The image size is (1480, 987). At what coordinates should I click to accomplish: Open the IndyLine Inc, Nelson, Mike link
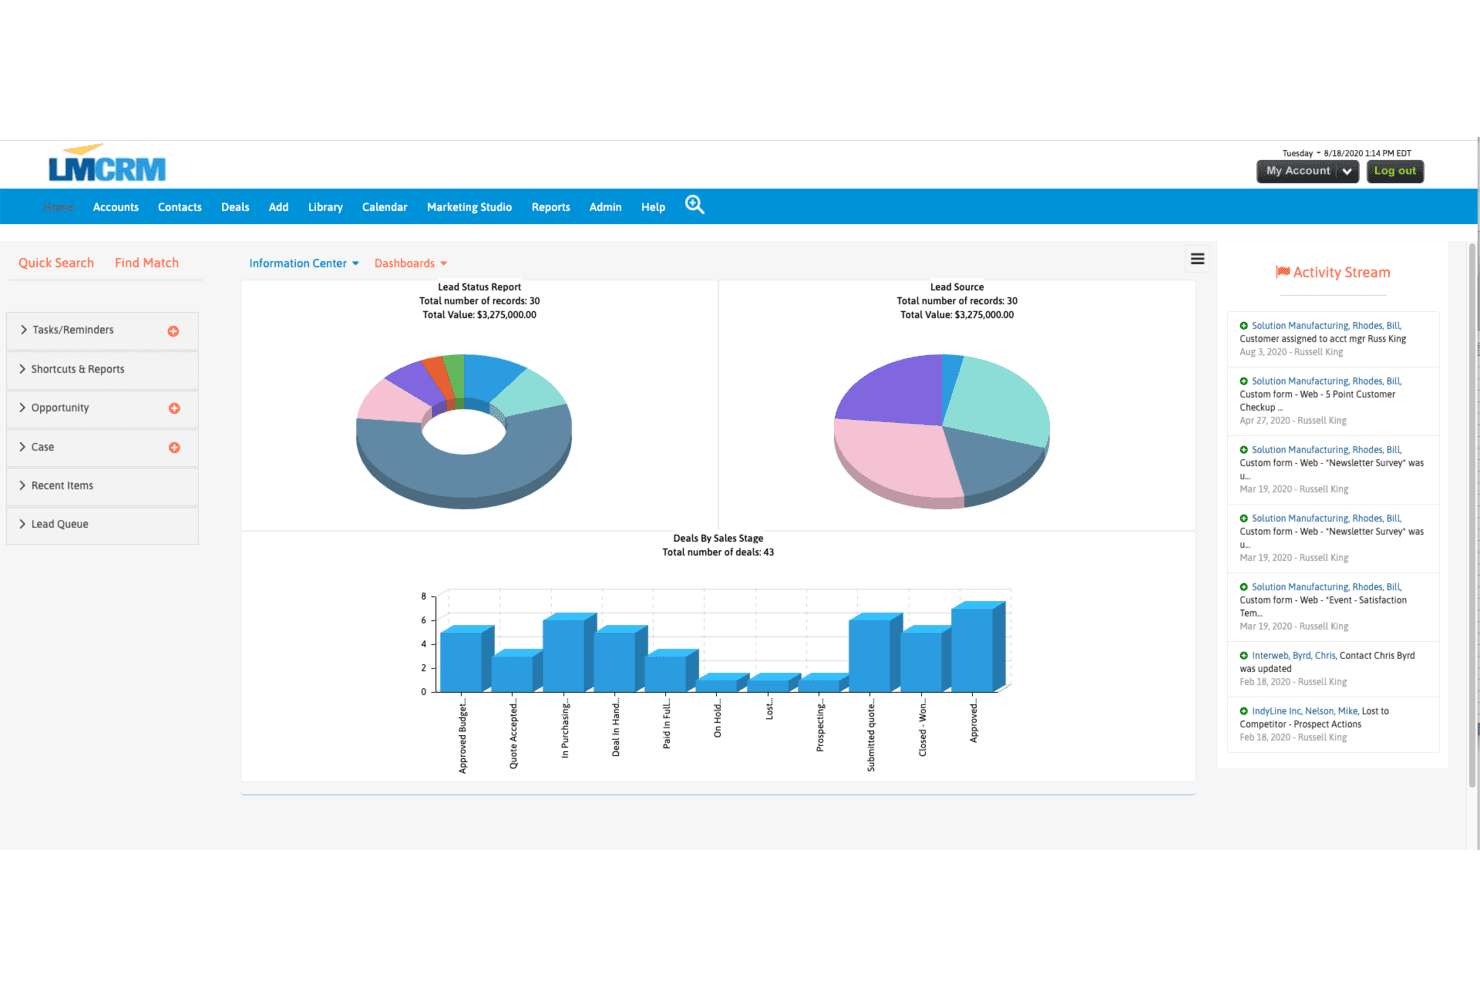point(1305,711)
